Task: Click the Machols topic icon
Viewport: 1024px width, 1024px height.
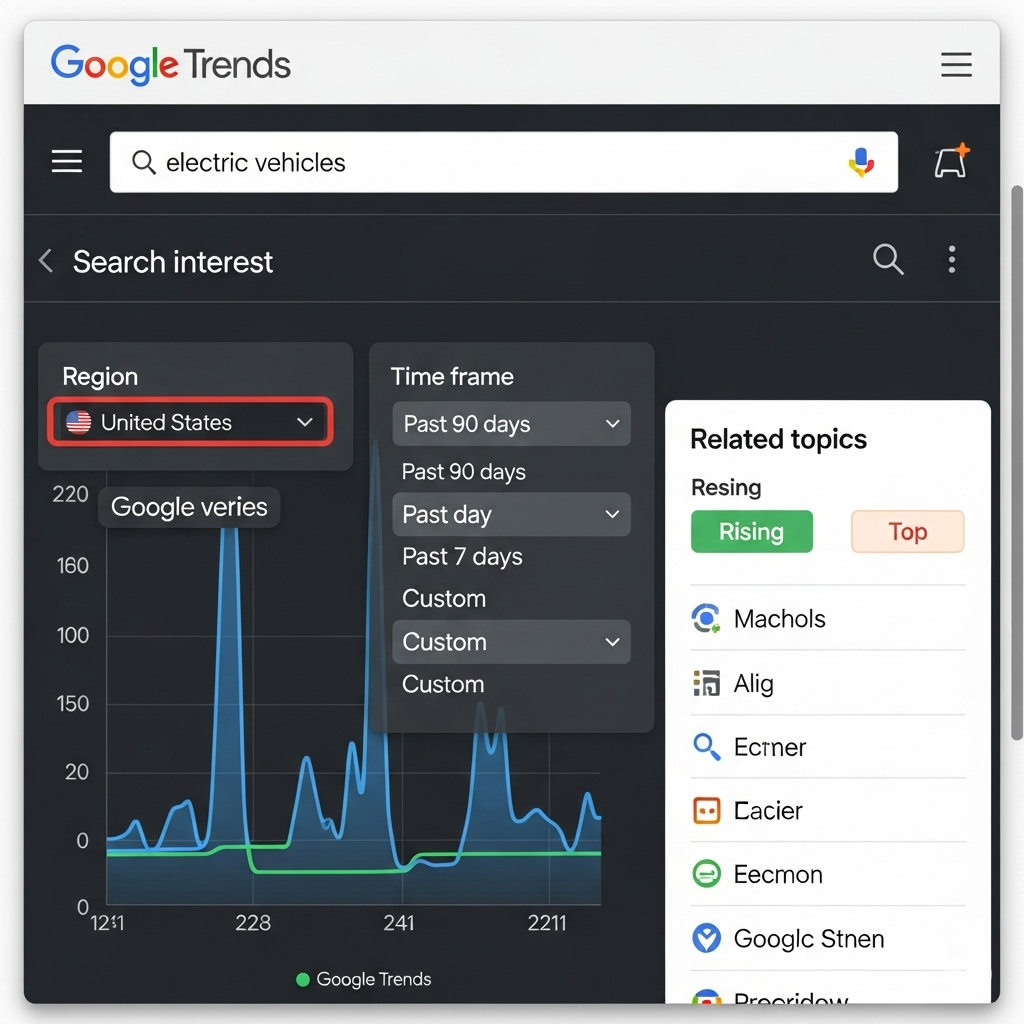Action: pyautogui.click(x=706, y=618)
